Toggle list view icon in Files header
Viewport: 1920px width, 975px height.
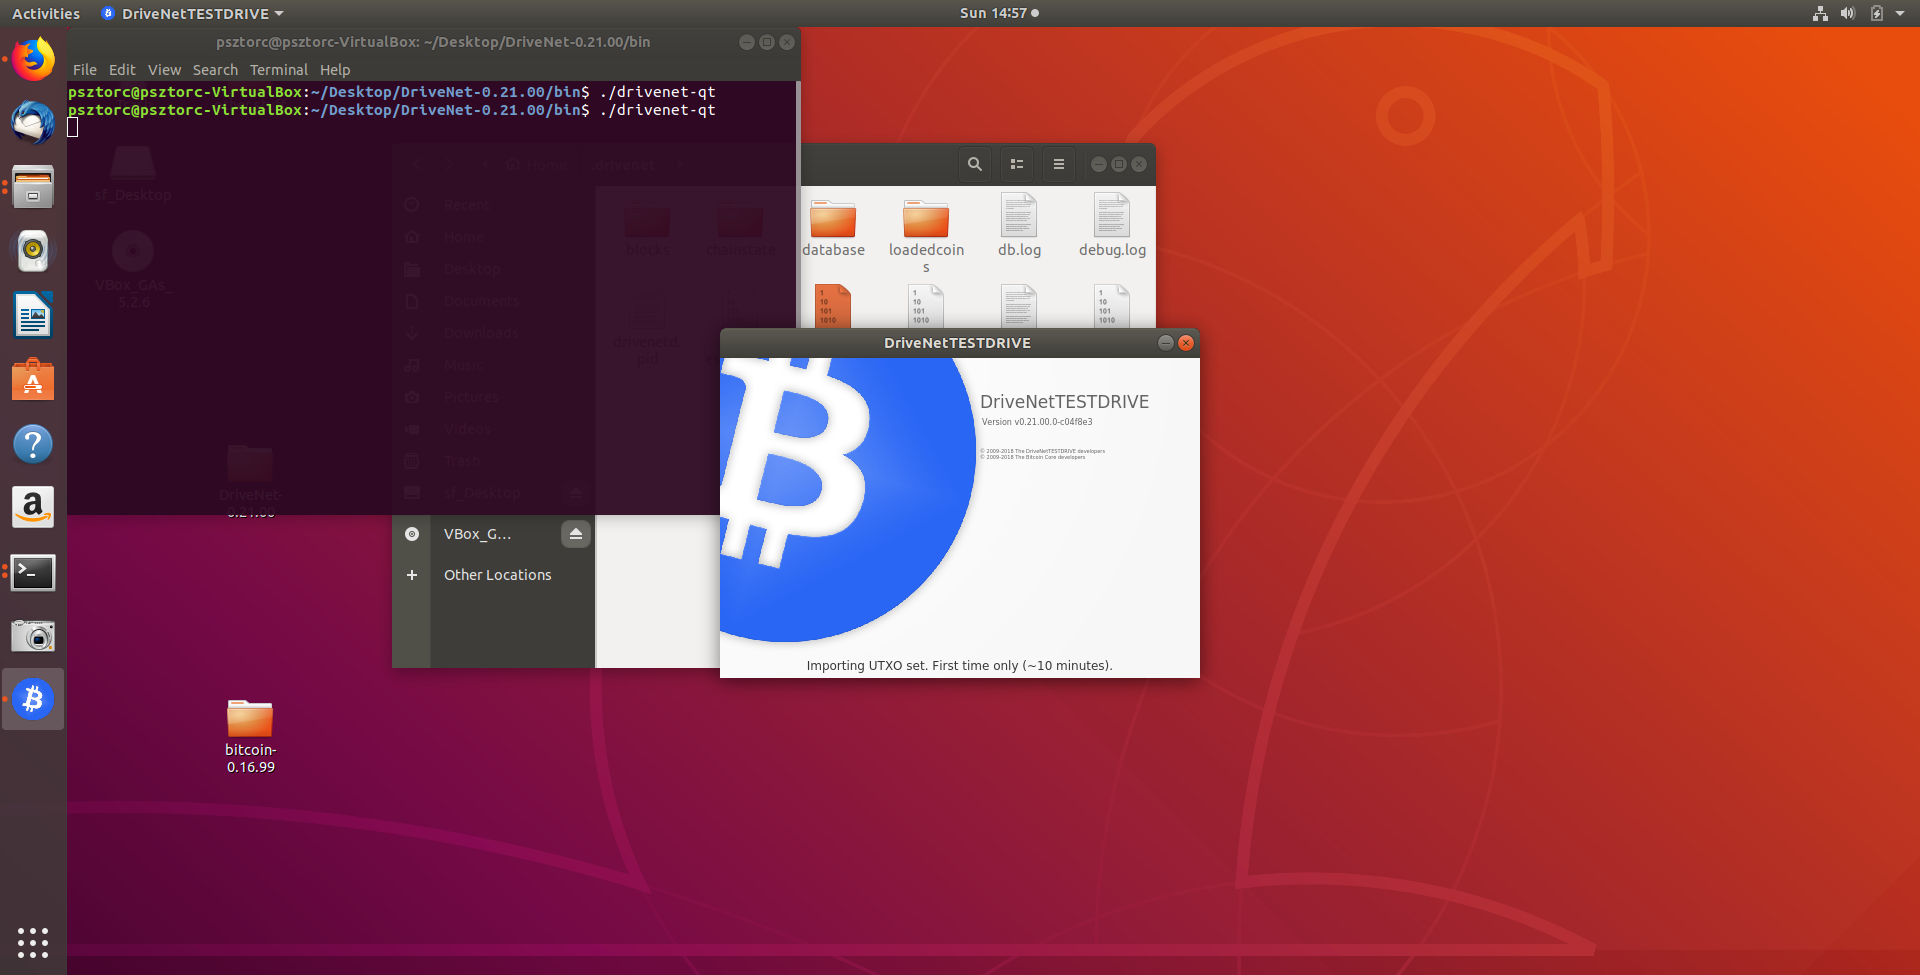pyautogui.click(x=1017, y=164)
